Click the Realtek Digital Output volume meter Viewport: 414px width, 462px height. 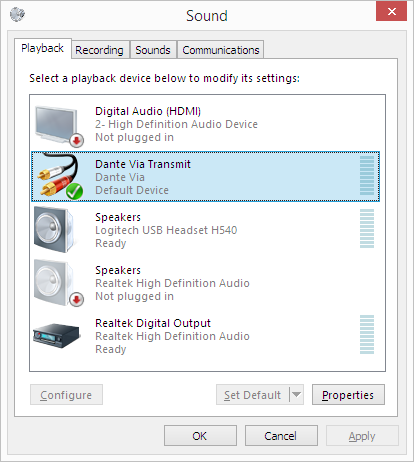click(x=367, y=335)
